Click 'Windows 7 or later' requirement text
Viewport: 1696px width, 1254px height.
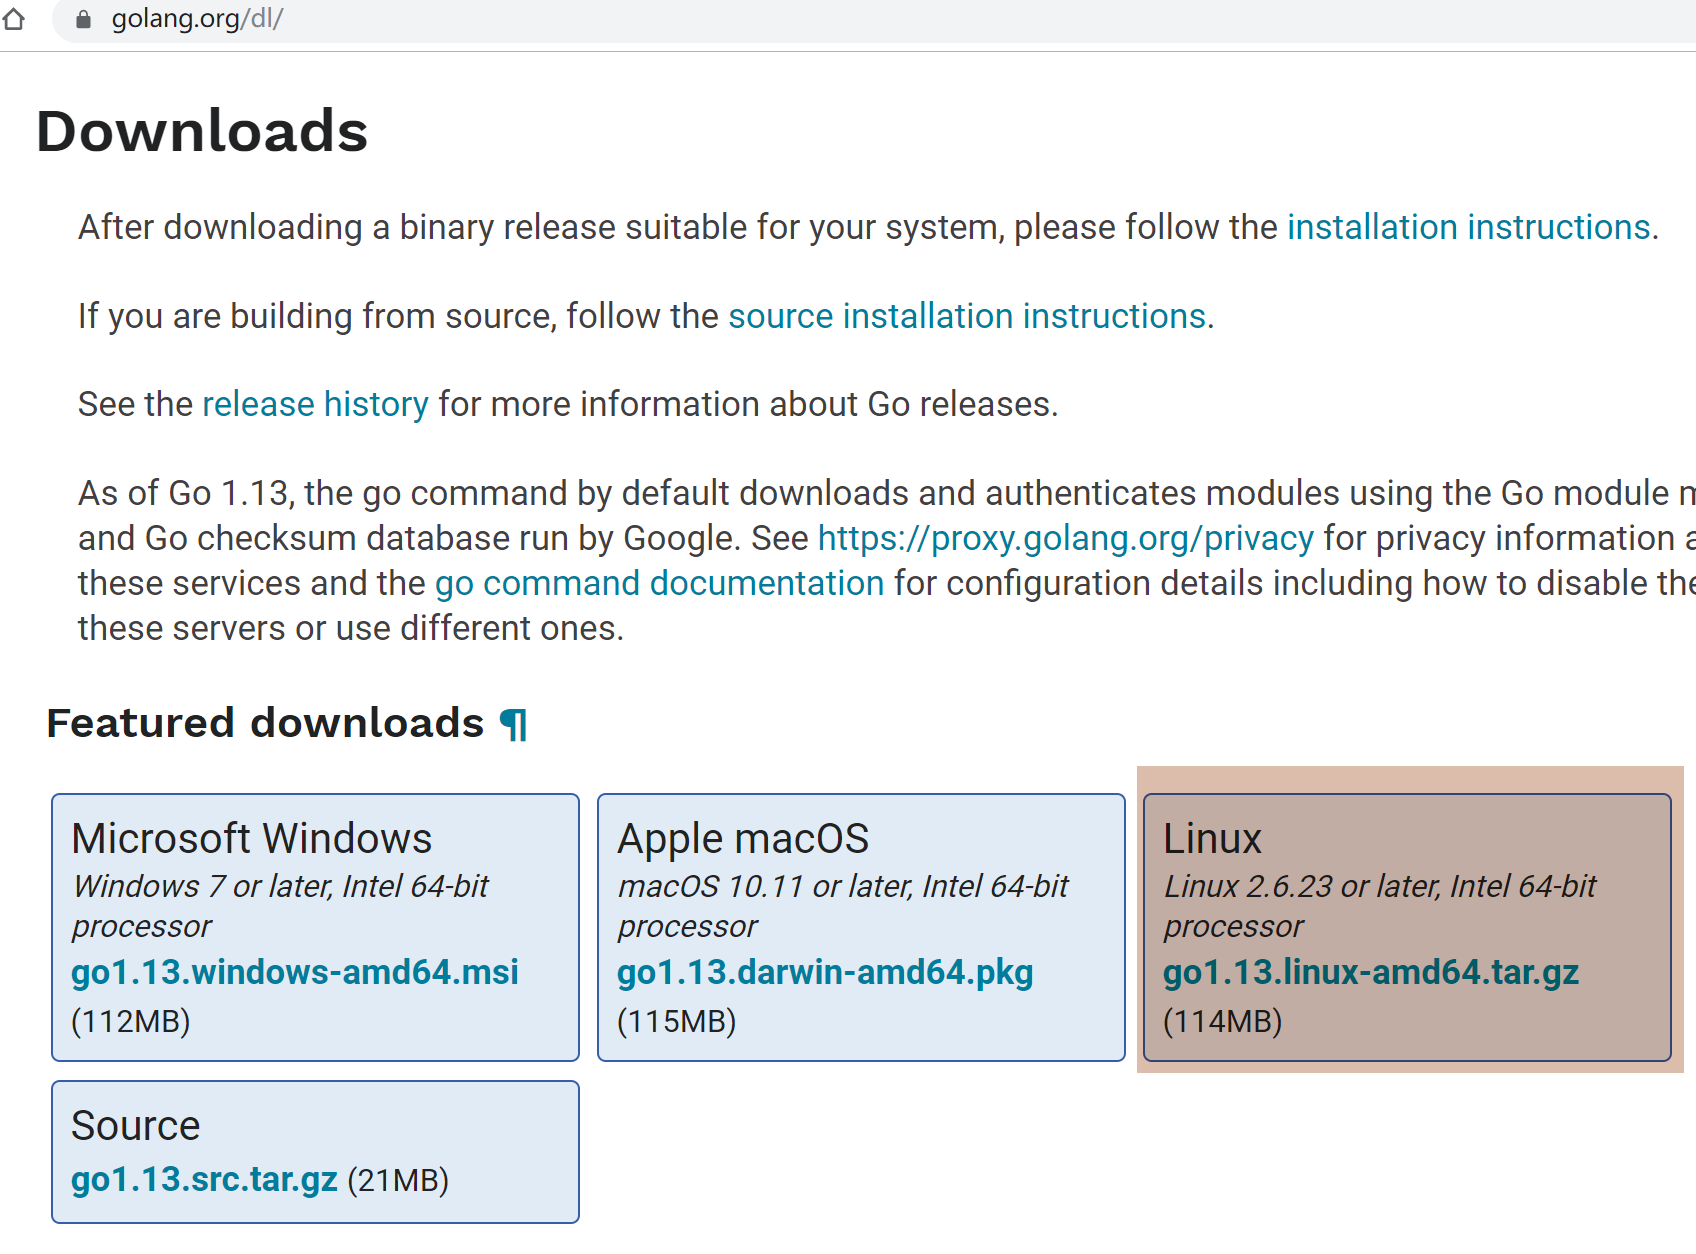[x=280, y=906]
